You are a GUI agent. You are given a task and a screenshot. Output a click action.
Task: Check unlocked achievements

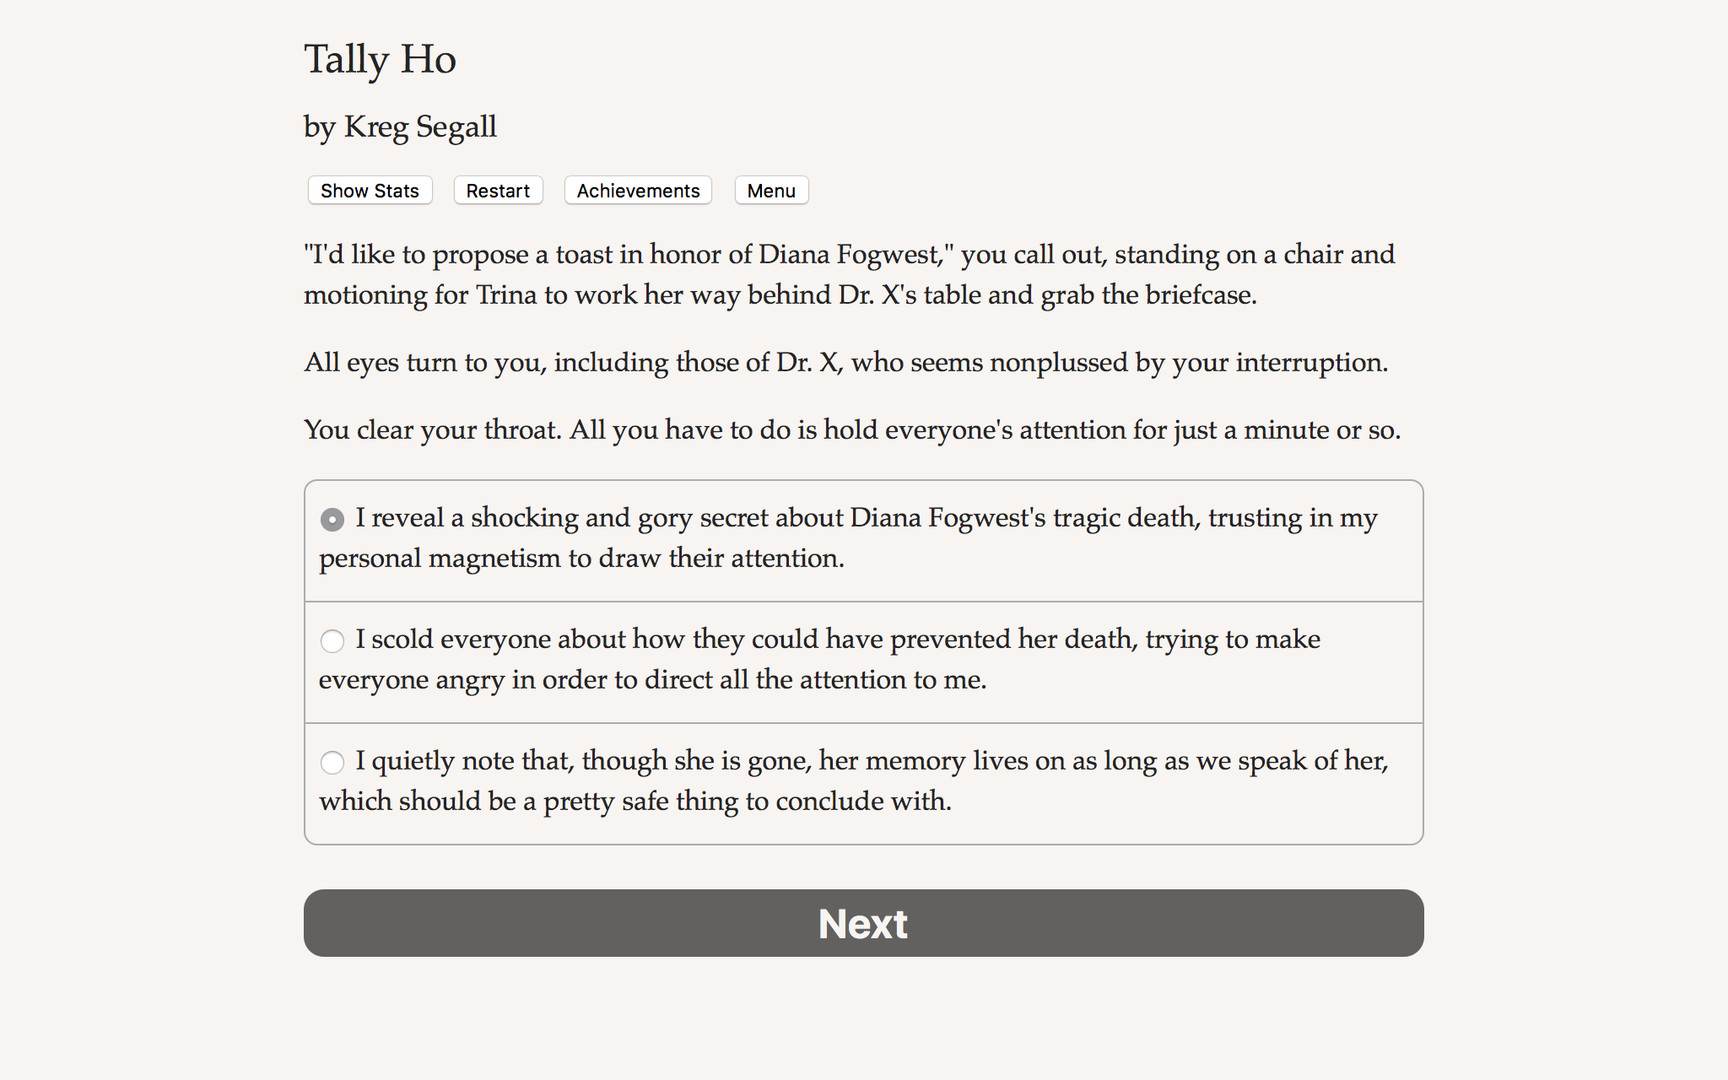[637, 190]
